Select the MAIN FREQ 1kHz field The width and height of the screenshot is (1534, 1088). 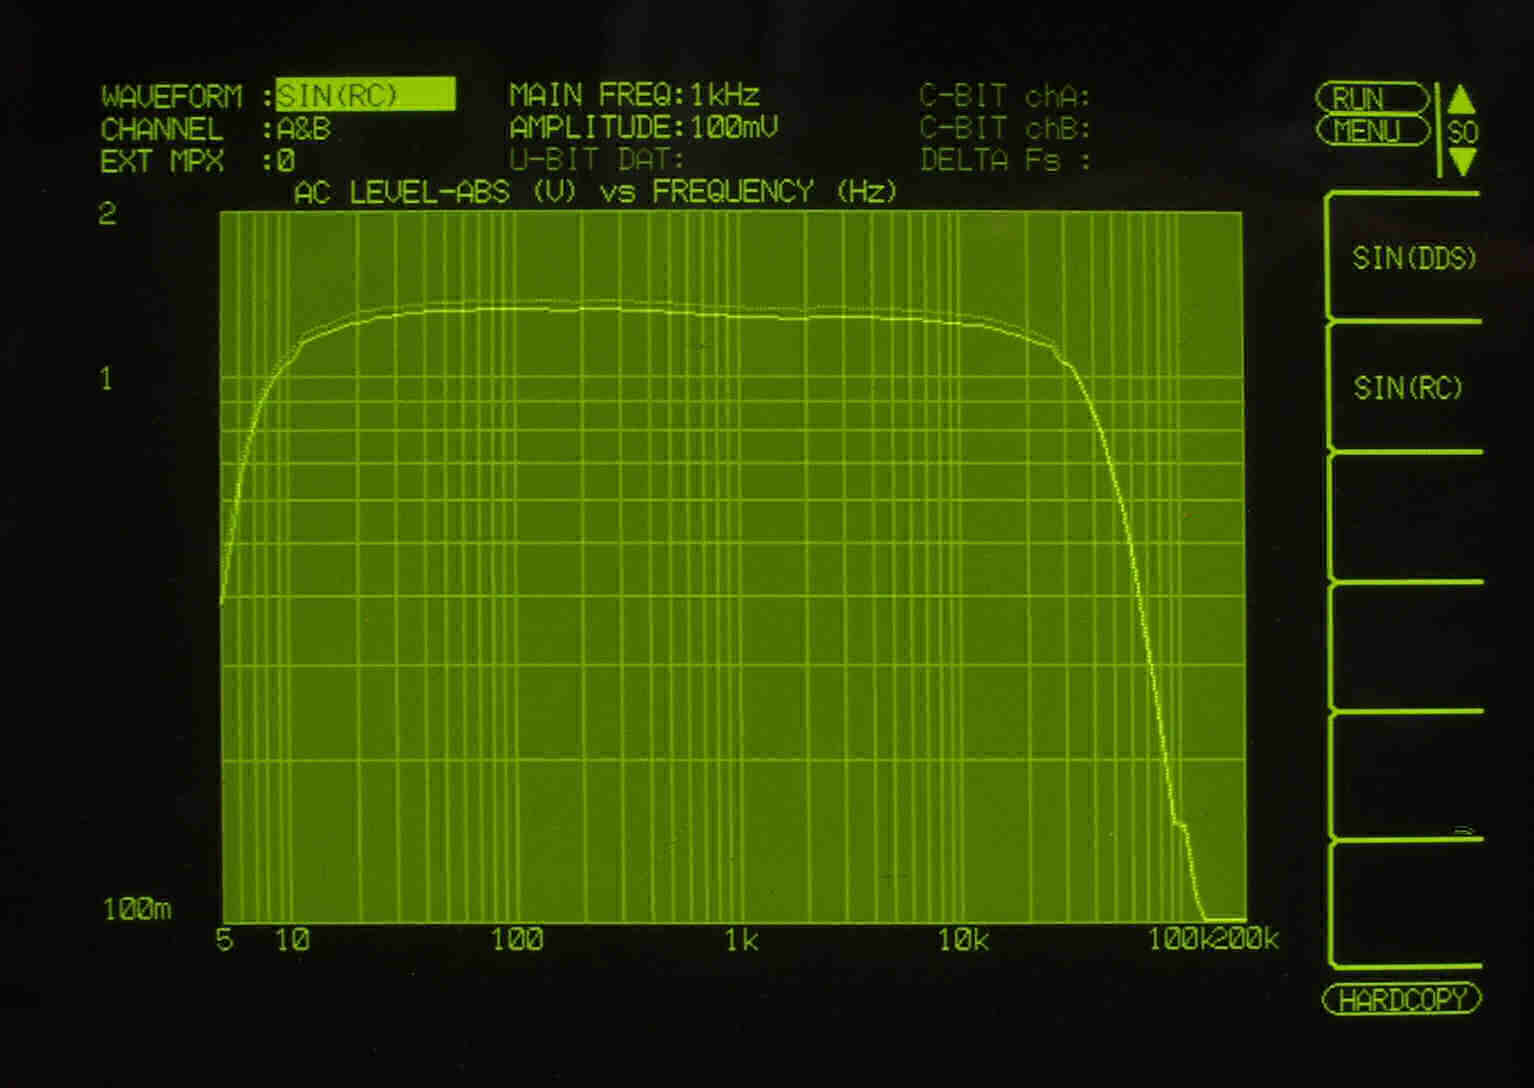(x=634, y=95)
